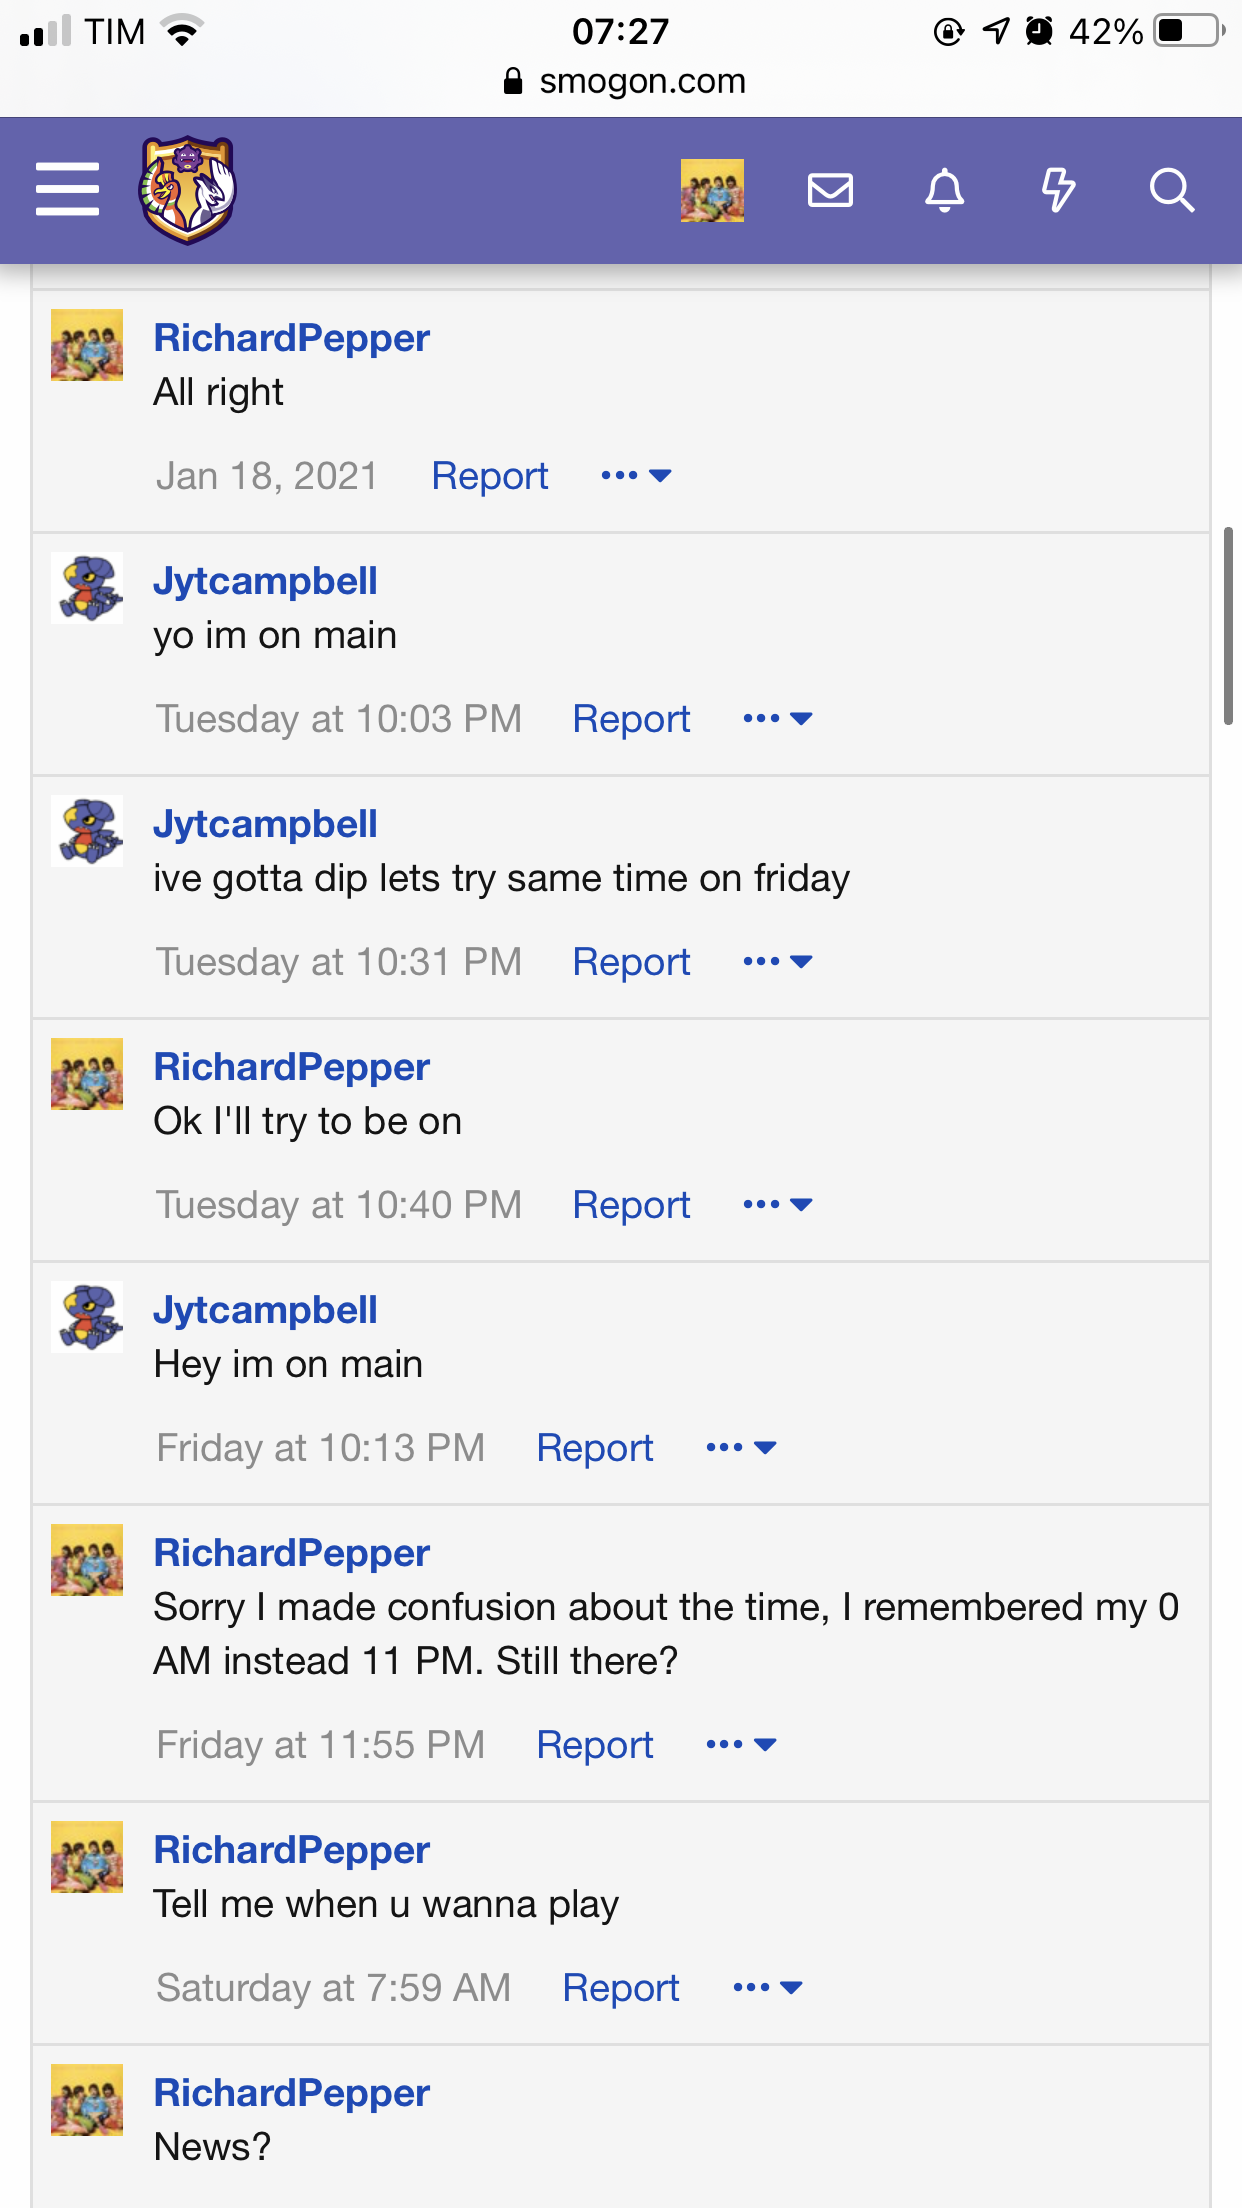Report the 'Hey im on main' message

[x=595, y=1448]
